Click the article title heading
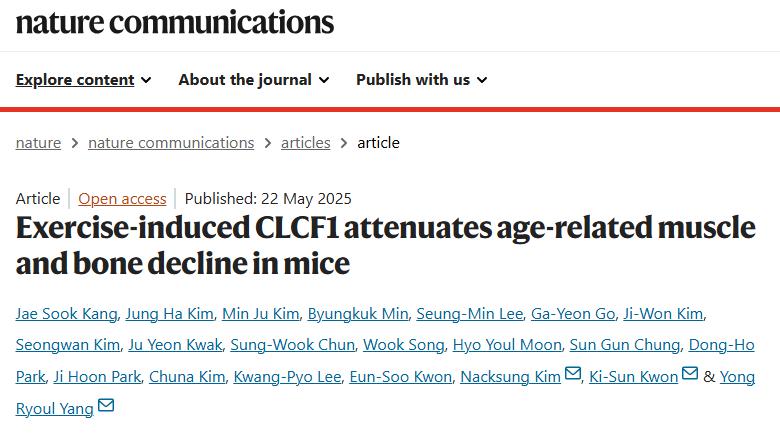This screenshot has height=433, width=780. point(385,245)
